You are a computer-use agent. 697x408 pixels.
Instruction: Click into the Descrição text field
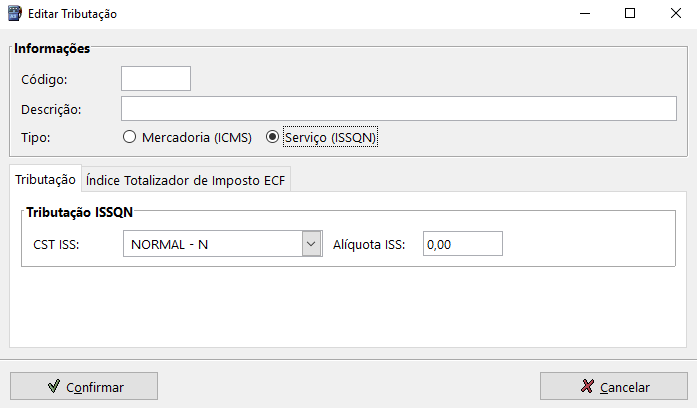click(399, 108)
